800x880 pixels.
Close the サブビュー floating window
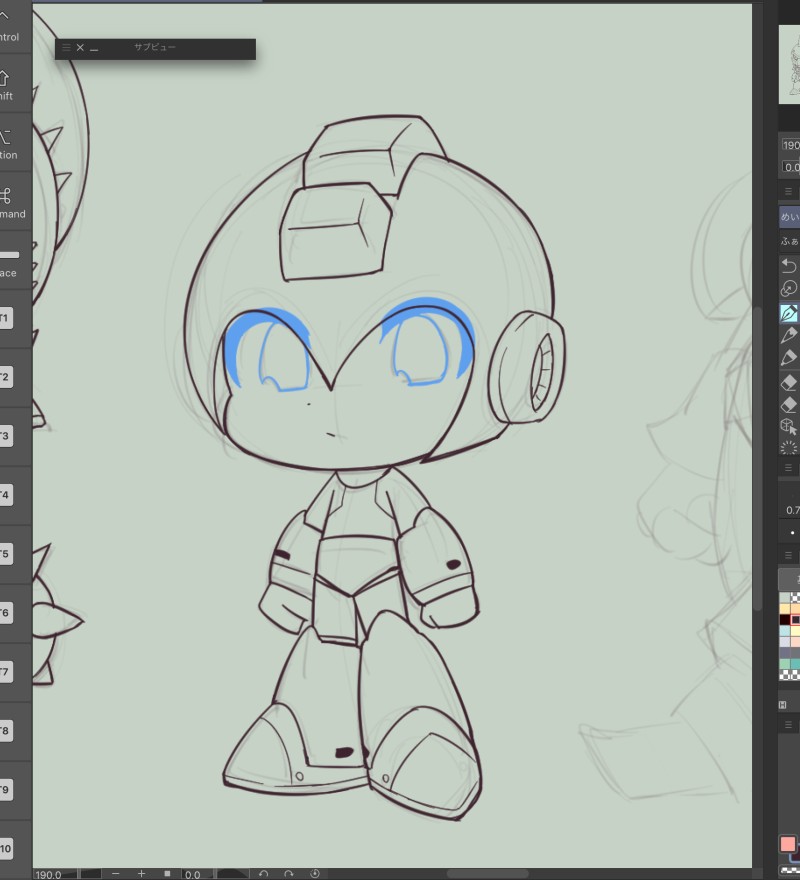point(80,48)
